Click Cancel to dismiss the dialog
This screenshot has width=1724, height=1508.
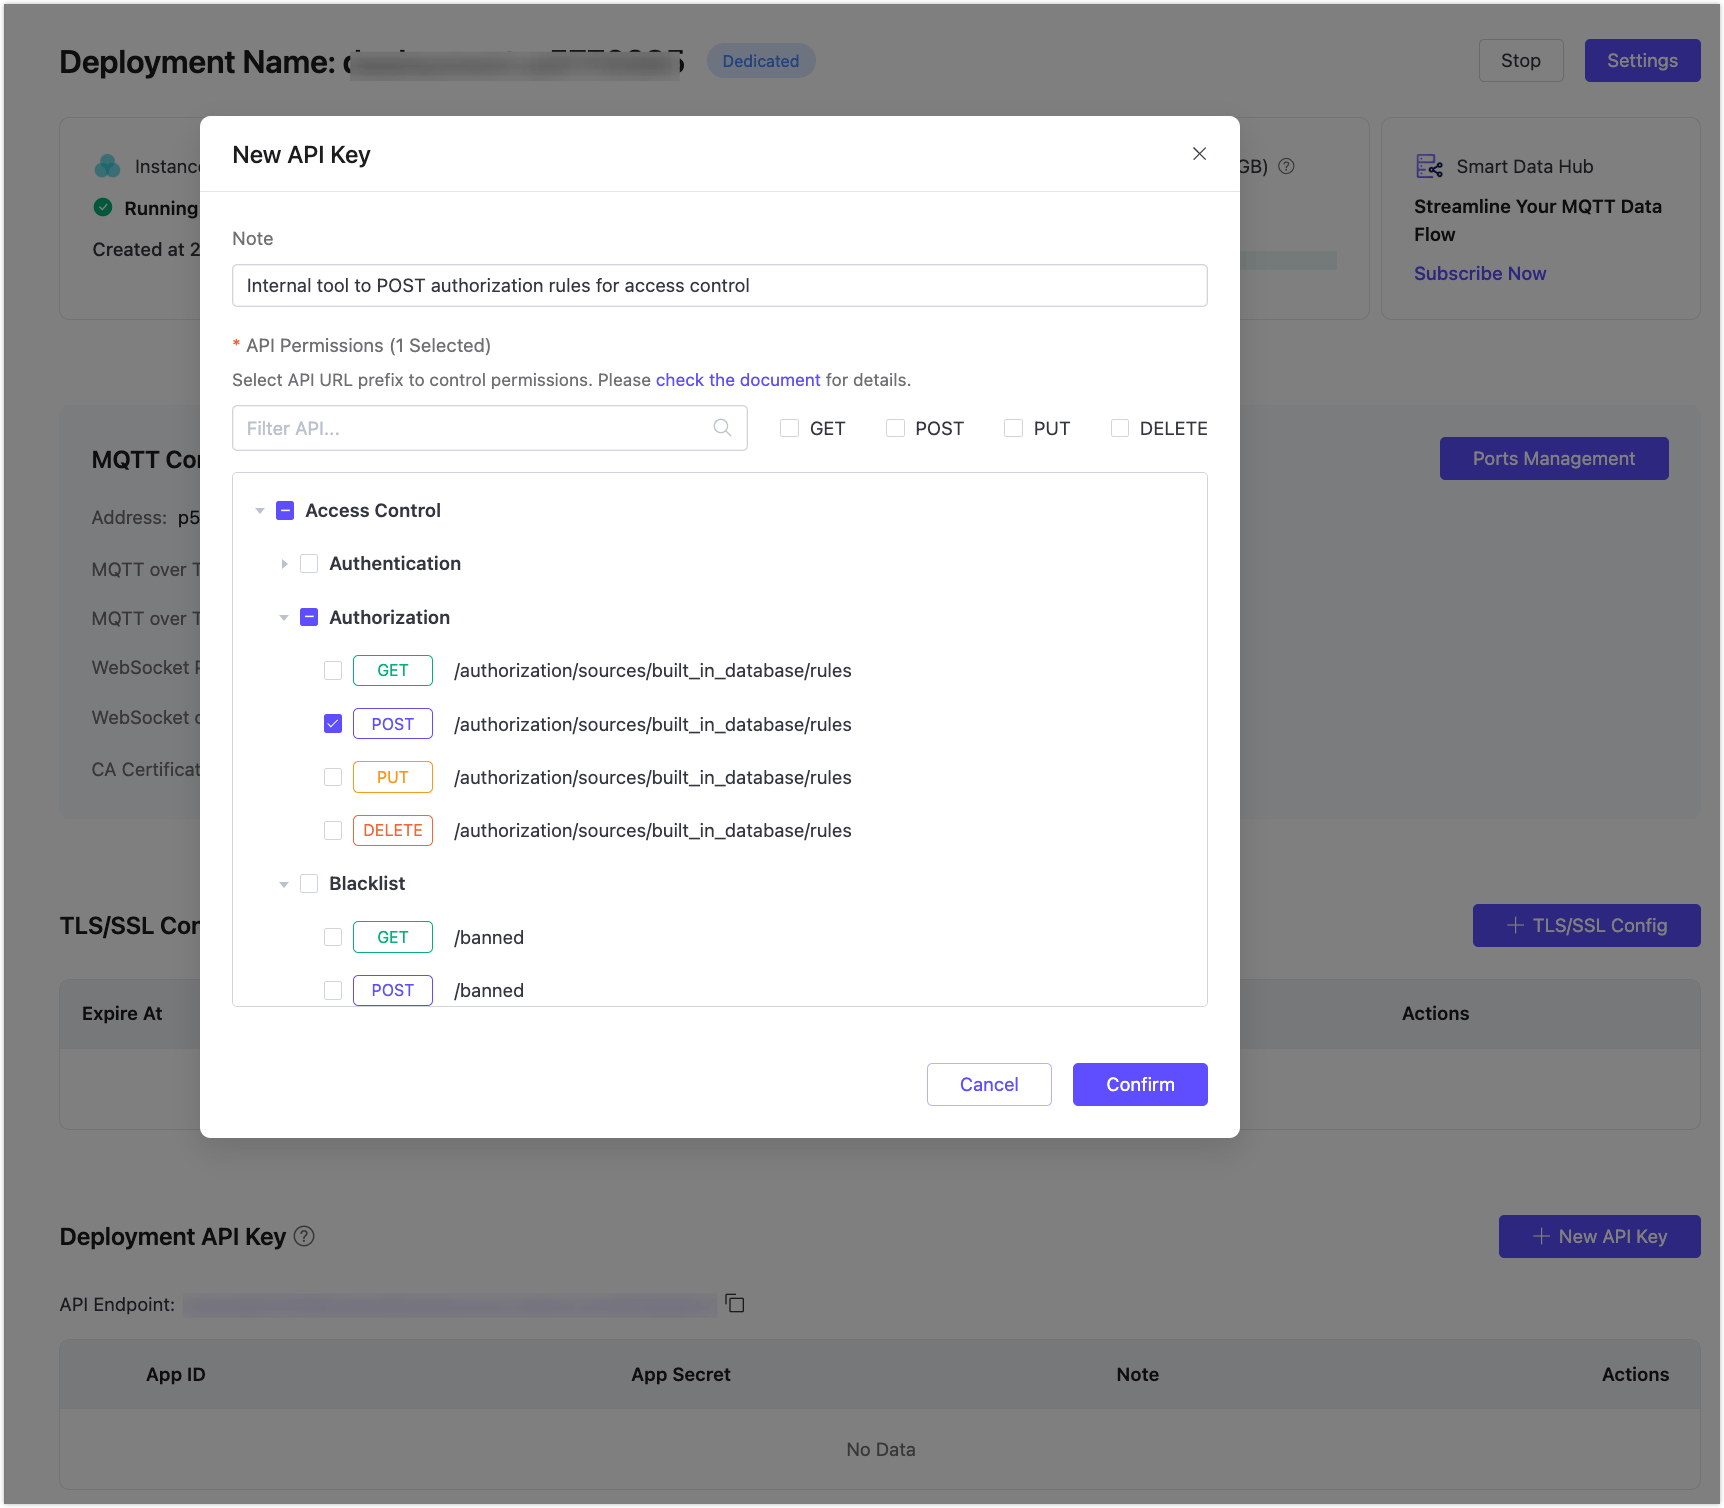coord(988,1084)
